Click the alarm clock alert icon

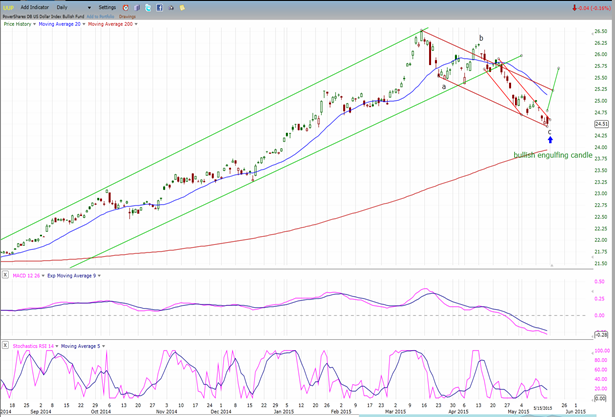pos(126,7)
